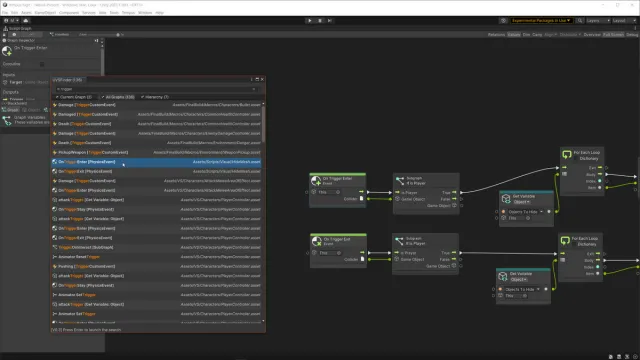The height and width of the screenshot is (360, 640).
Task: Select the Graph variables tab in the left panel
Action: 11,110
